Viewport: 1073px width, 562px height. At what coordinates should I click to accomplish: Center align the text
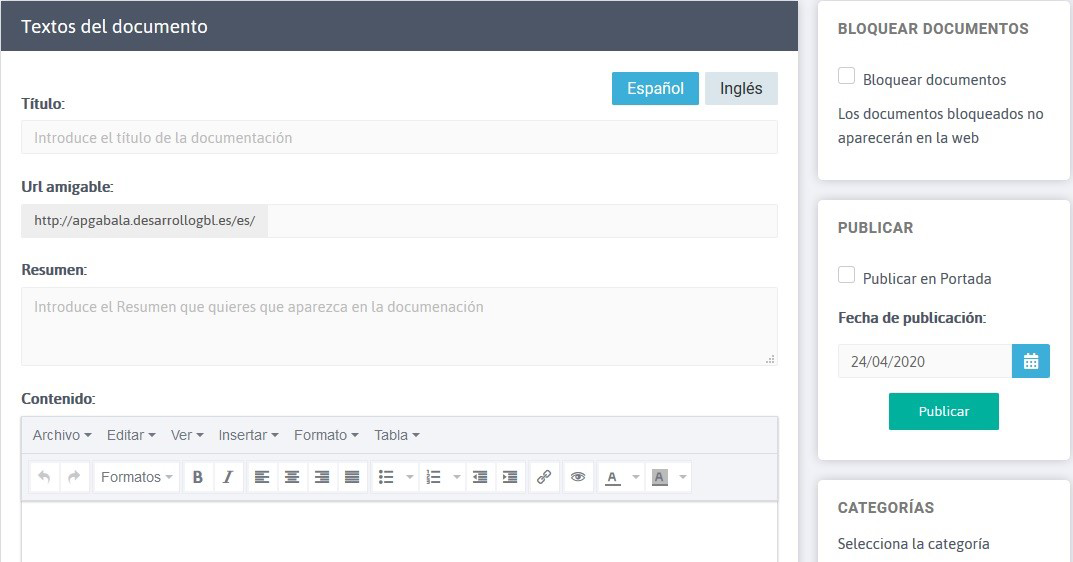(x=292, y=477)
